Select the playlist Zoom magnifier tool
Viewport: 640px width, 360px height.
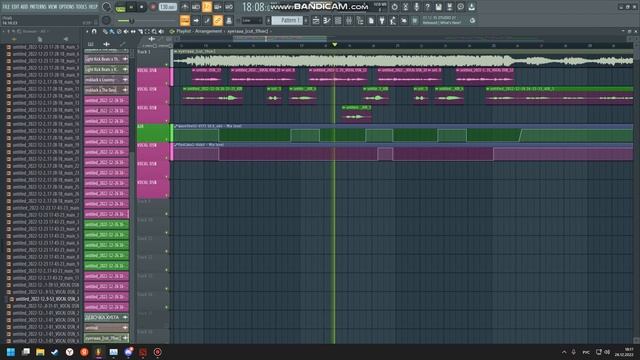(154, 31)
